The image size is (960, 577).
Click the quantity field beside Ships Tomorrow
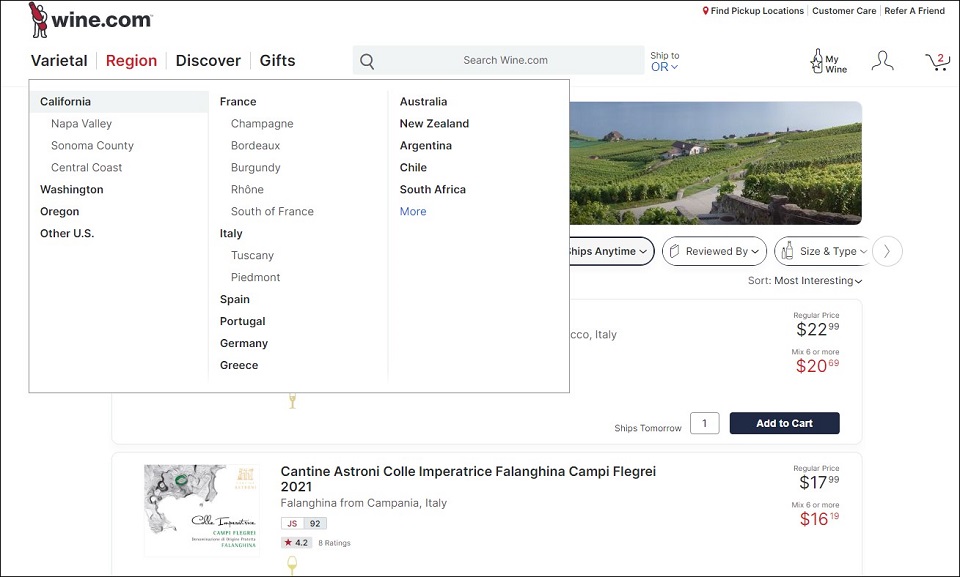[704, 423]
